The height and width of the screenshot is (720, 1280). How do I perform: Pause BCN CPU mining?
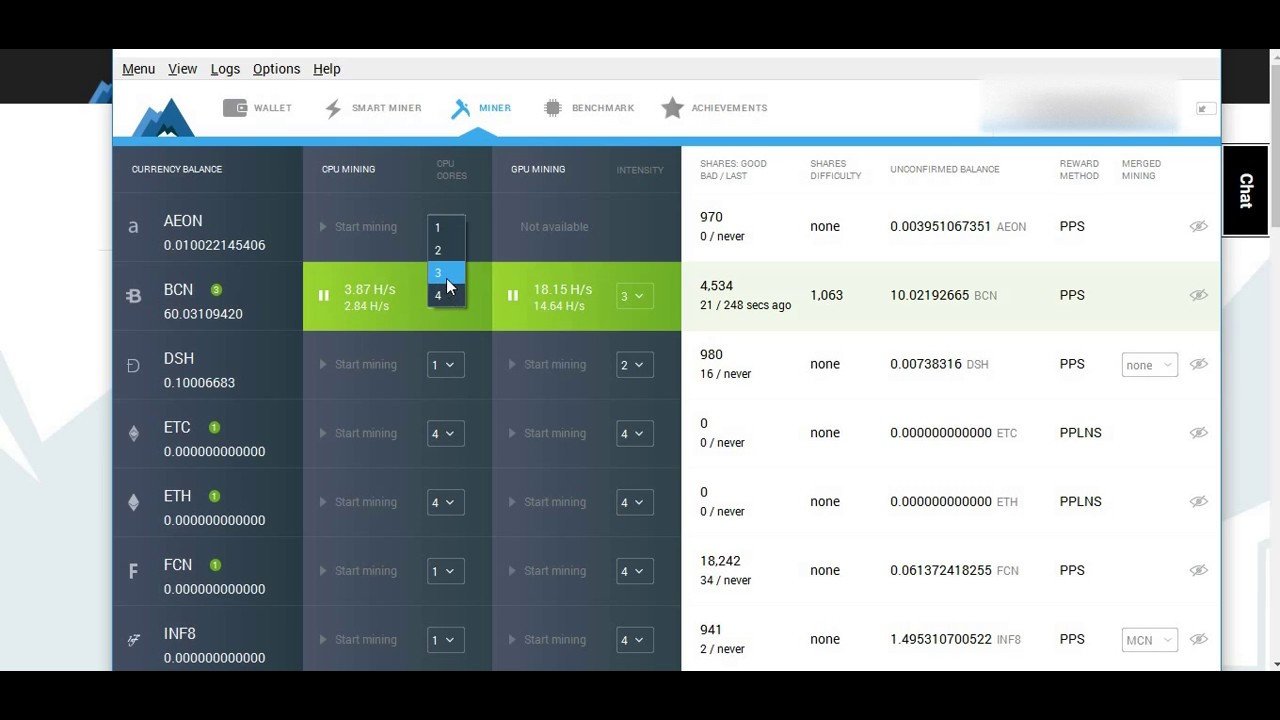pyautogui.click(x=324, y=295)
